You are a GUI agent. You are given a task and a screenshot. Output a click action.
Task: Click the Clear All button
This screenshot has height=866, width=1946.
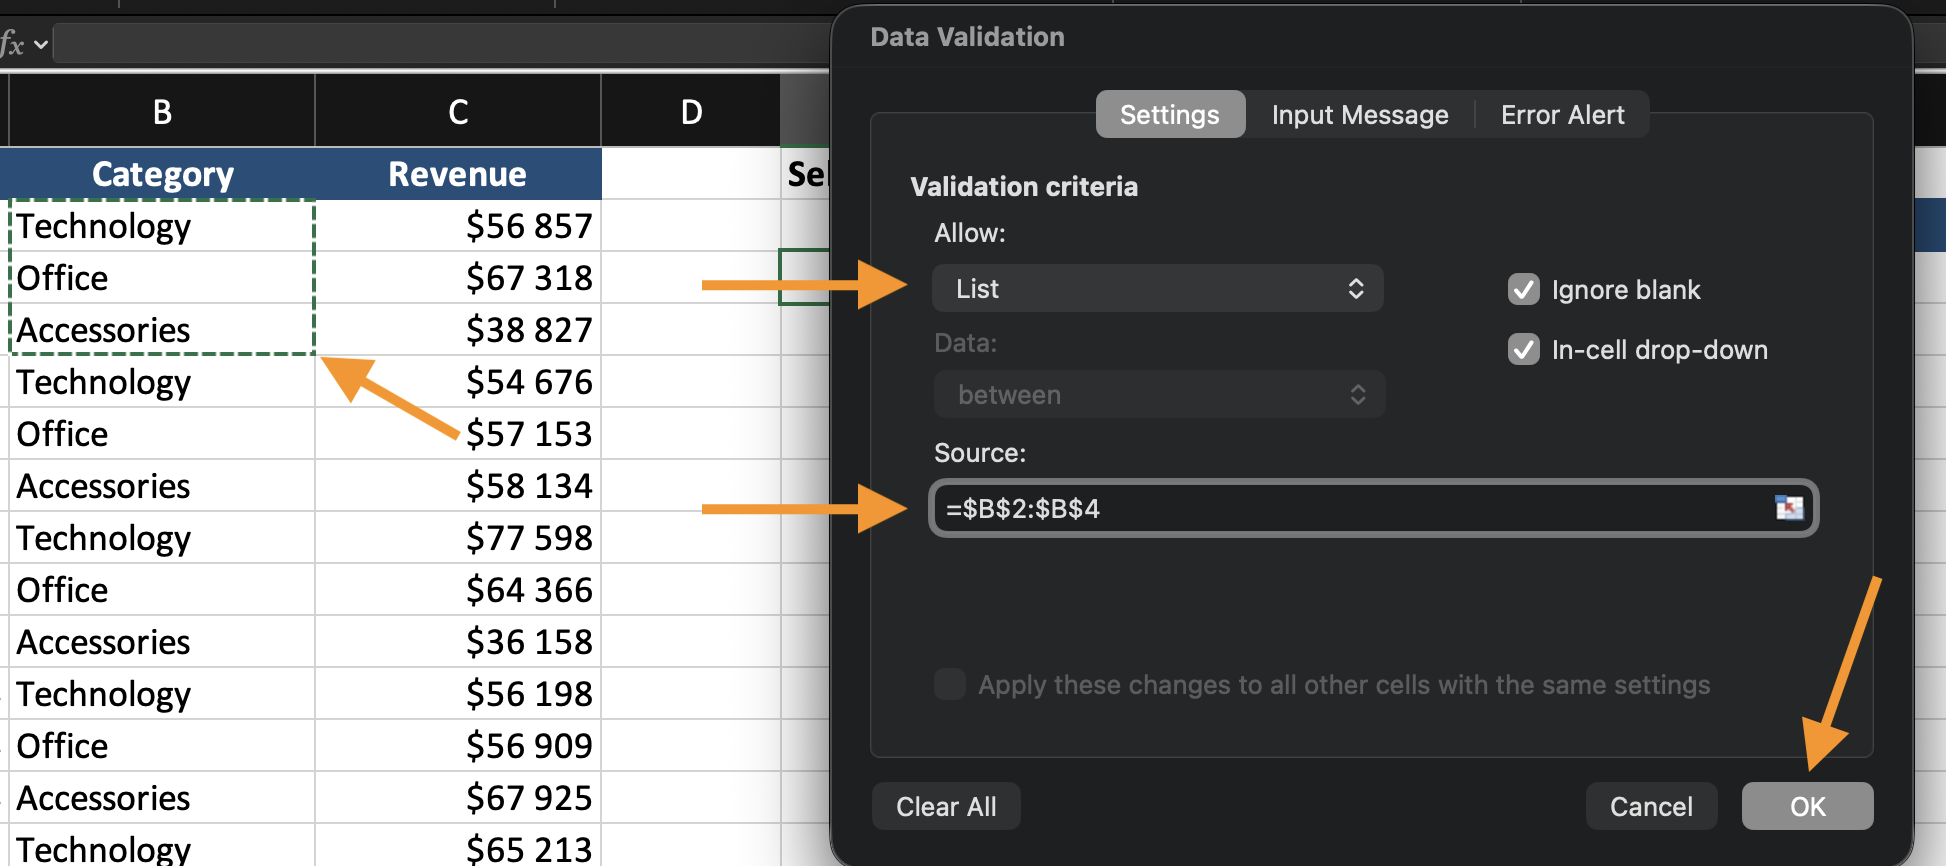(946, 806)
